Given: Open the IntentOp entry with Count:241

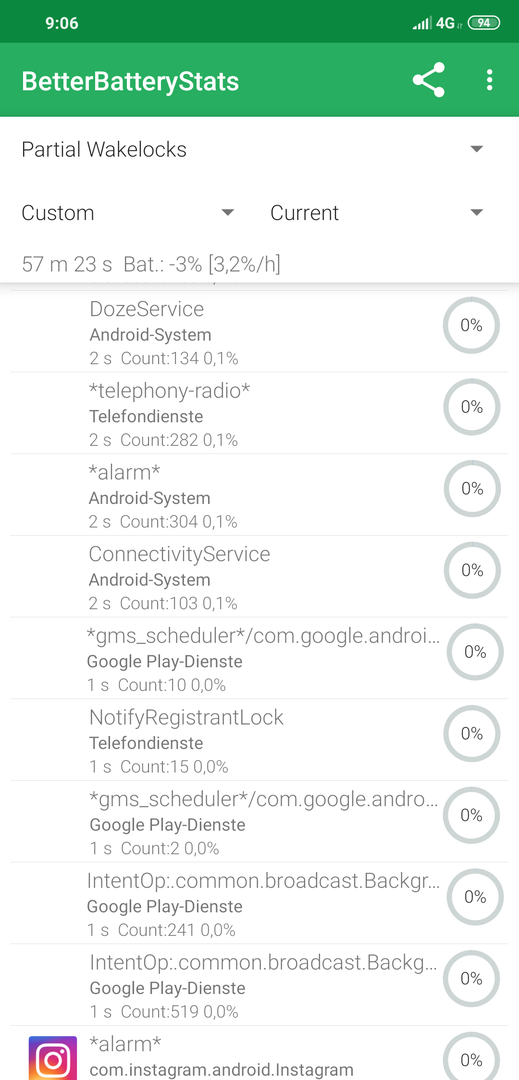Looking at the screenshot, I should tap(260, 903).
